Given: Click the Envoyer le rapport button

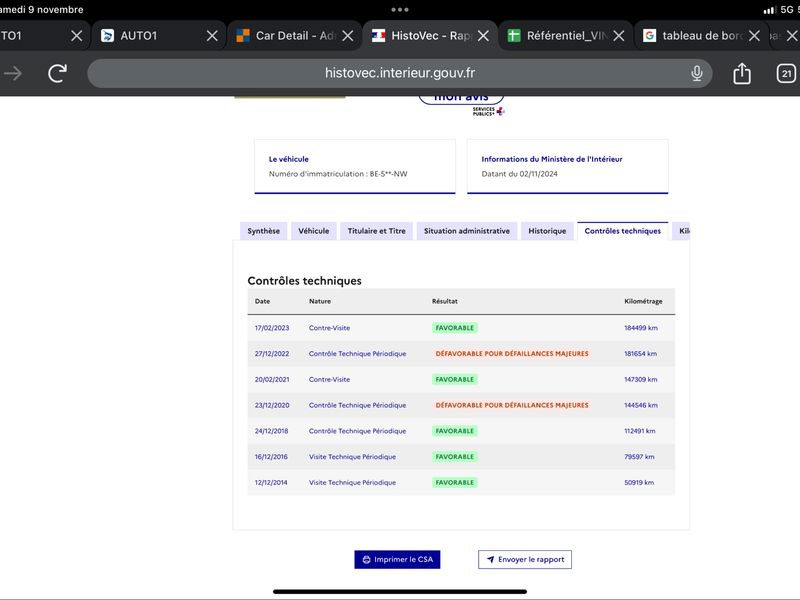Looking at the screenshot, I should (x=524, y=559).
